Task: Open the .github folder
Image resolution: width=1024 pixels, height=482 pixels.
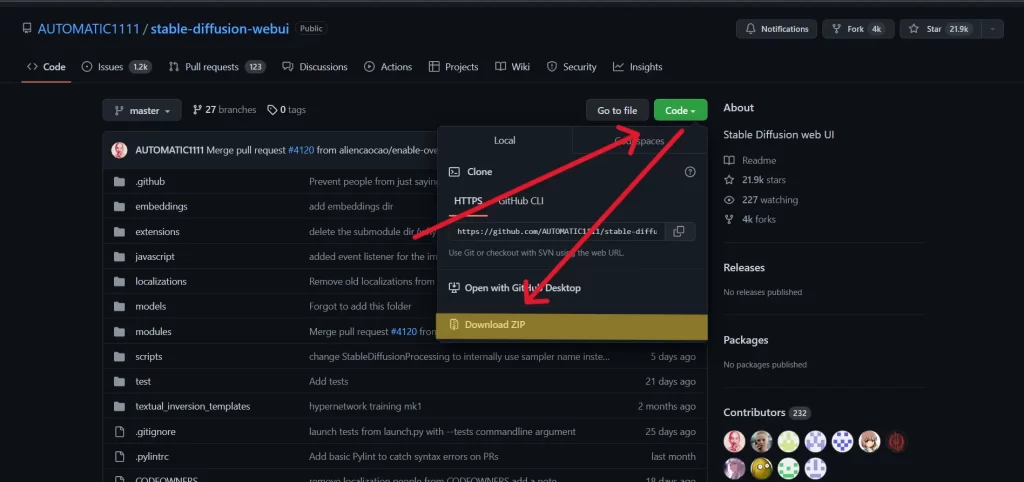Action: tap(150, 182)
